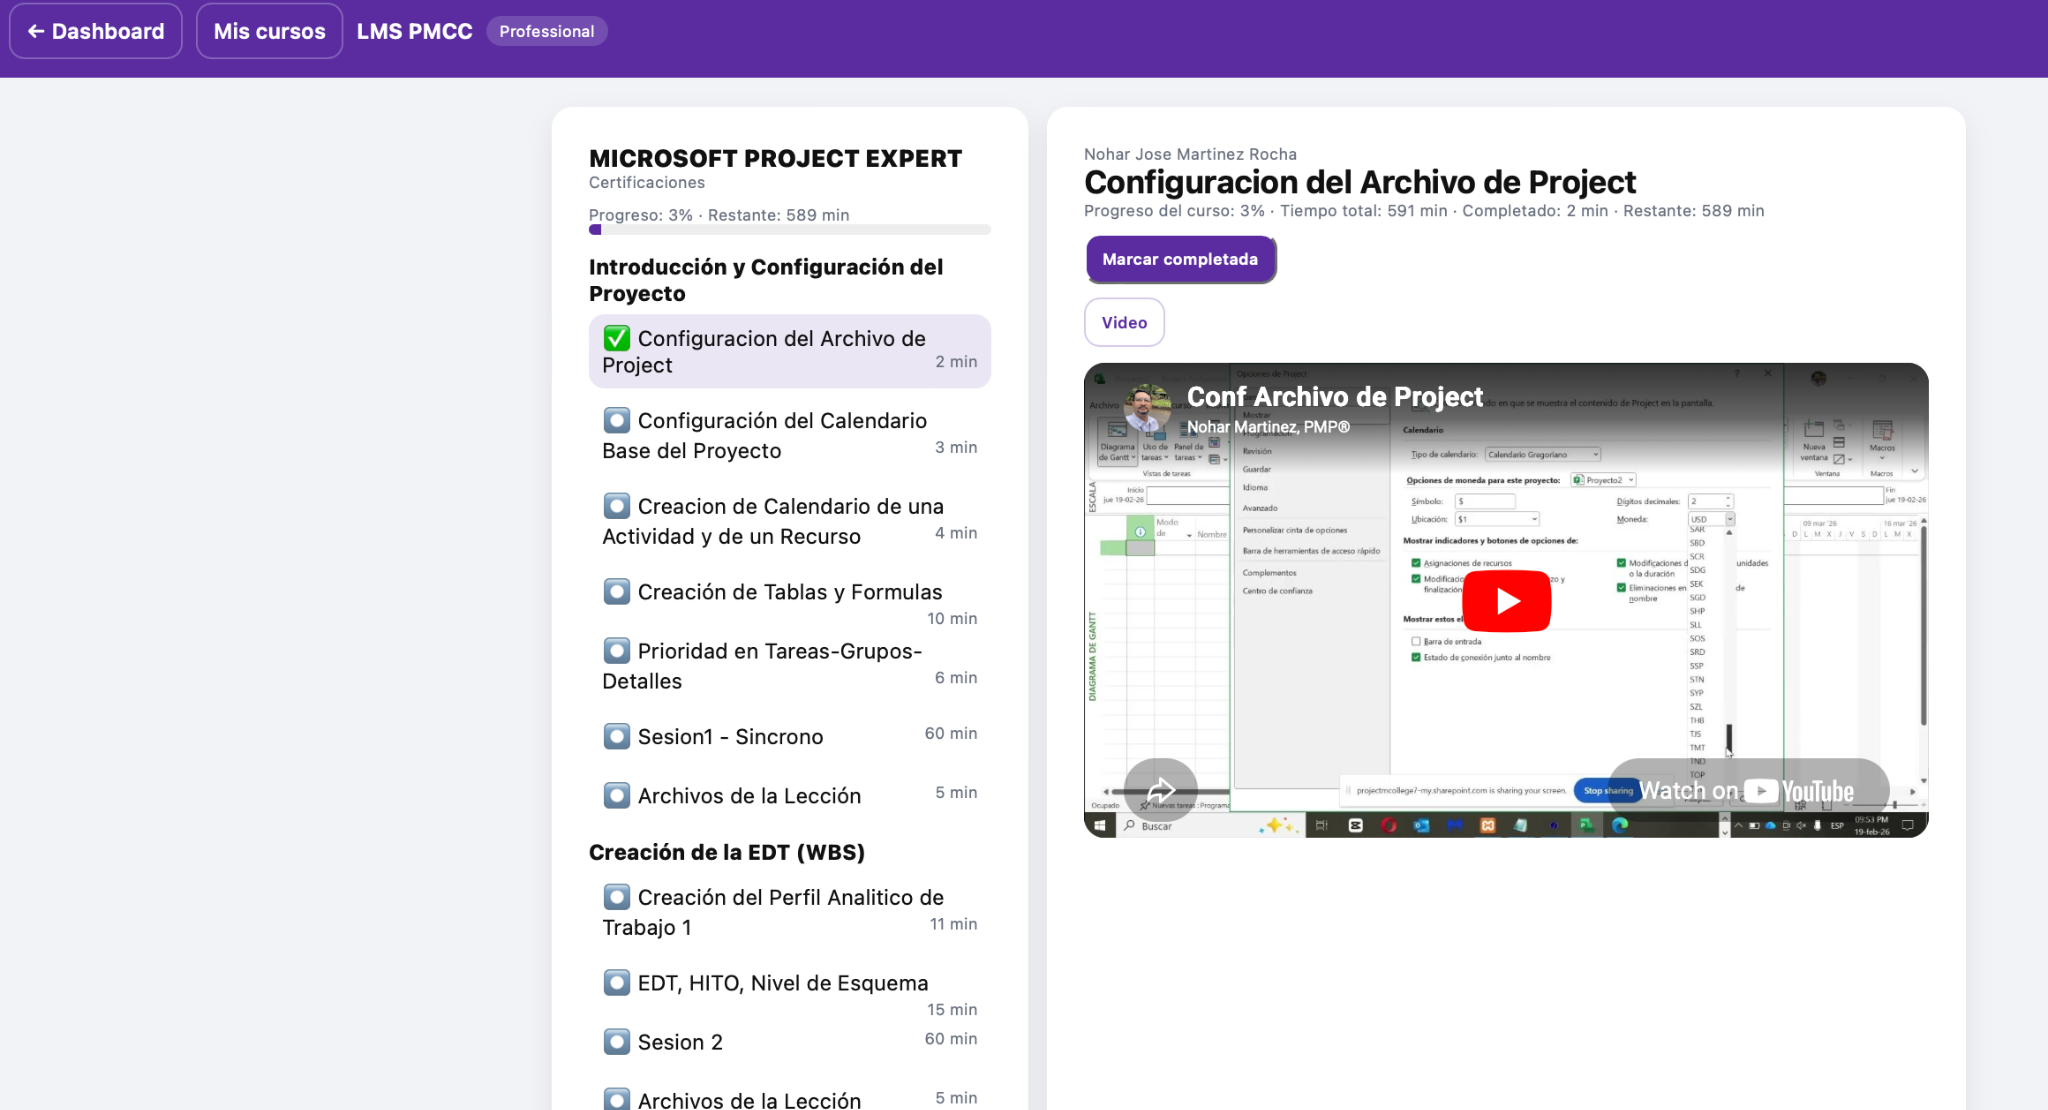
Task: Select the Video tab
Action: point(1124,322)
